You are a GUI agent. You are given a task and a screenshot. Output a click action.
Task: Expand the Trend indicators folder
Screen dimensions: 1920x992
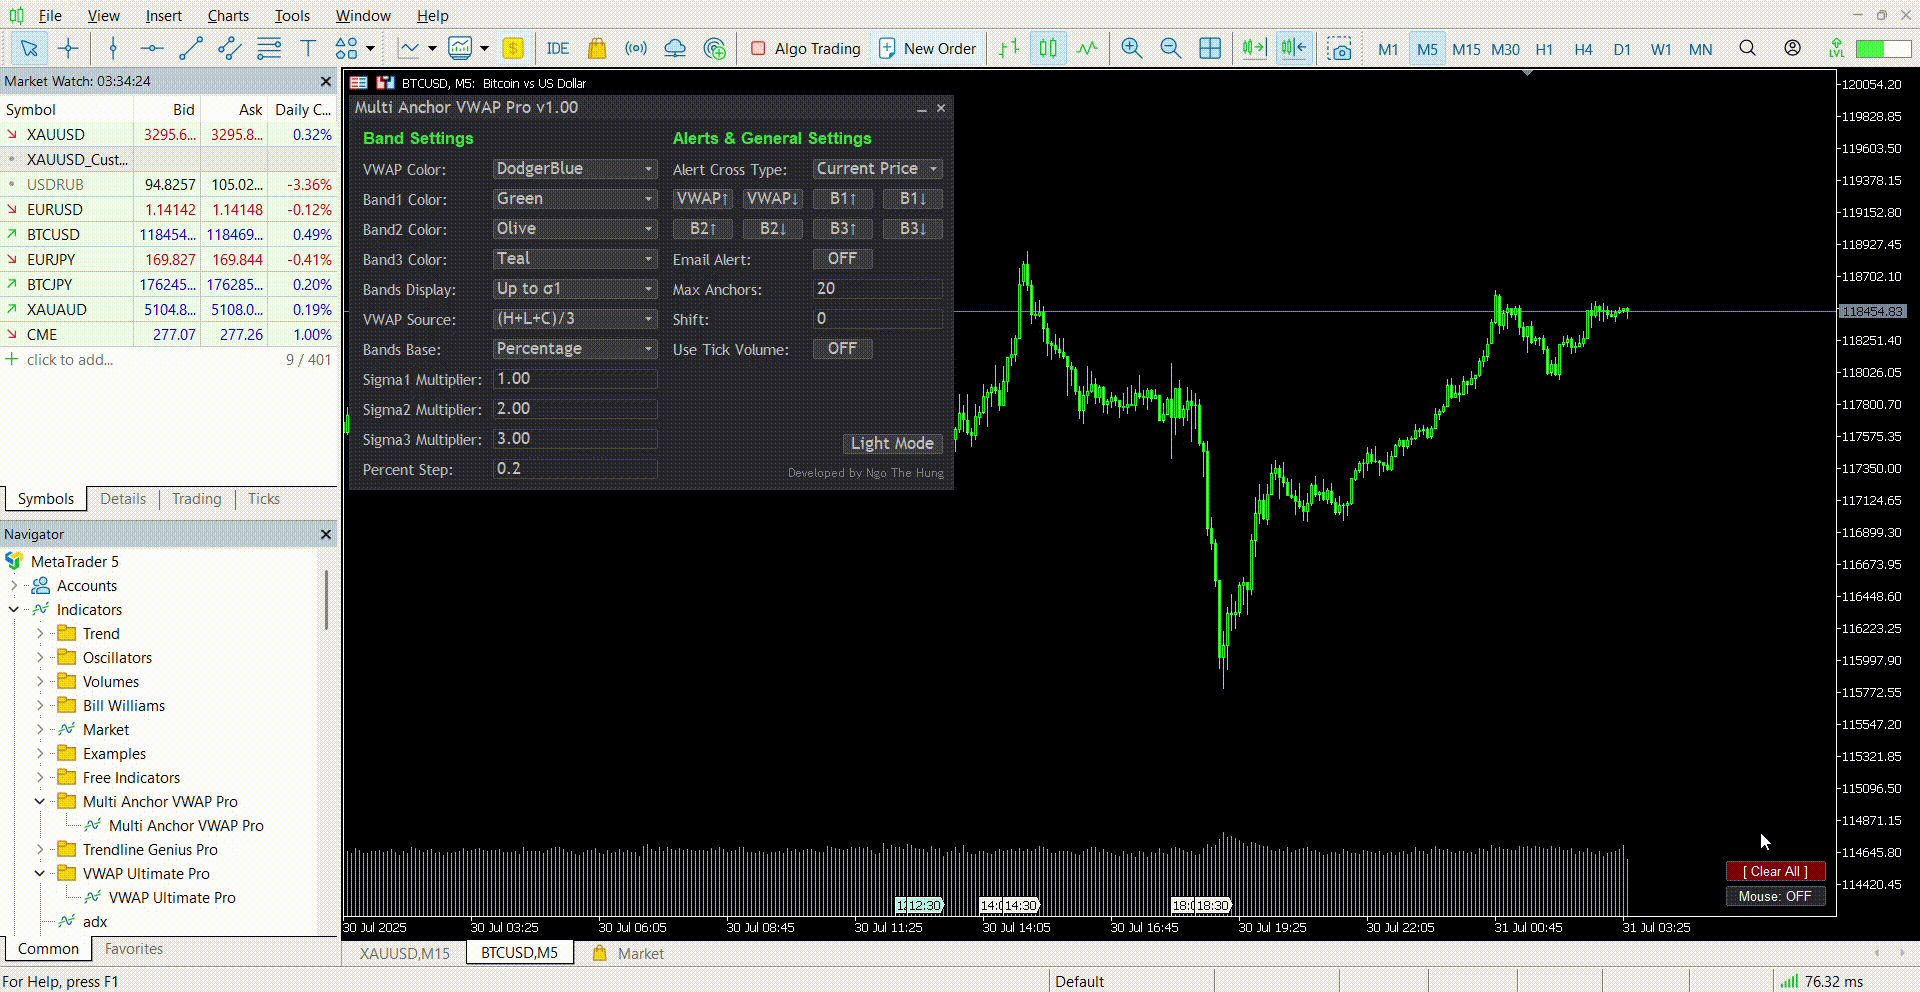point(40,633)
